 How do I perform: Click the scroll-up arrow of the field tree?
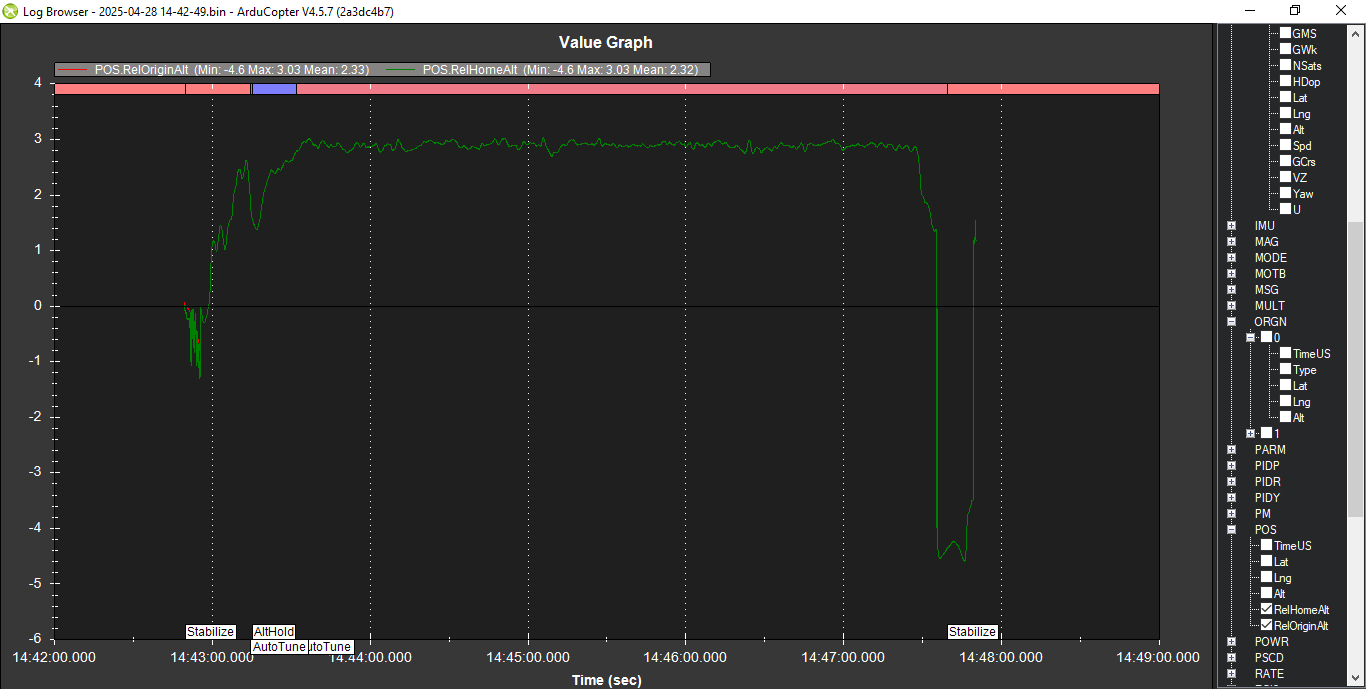click(x=1356, y=33)
